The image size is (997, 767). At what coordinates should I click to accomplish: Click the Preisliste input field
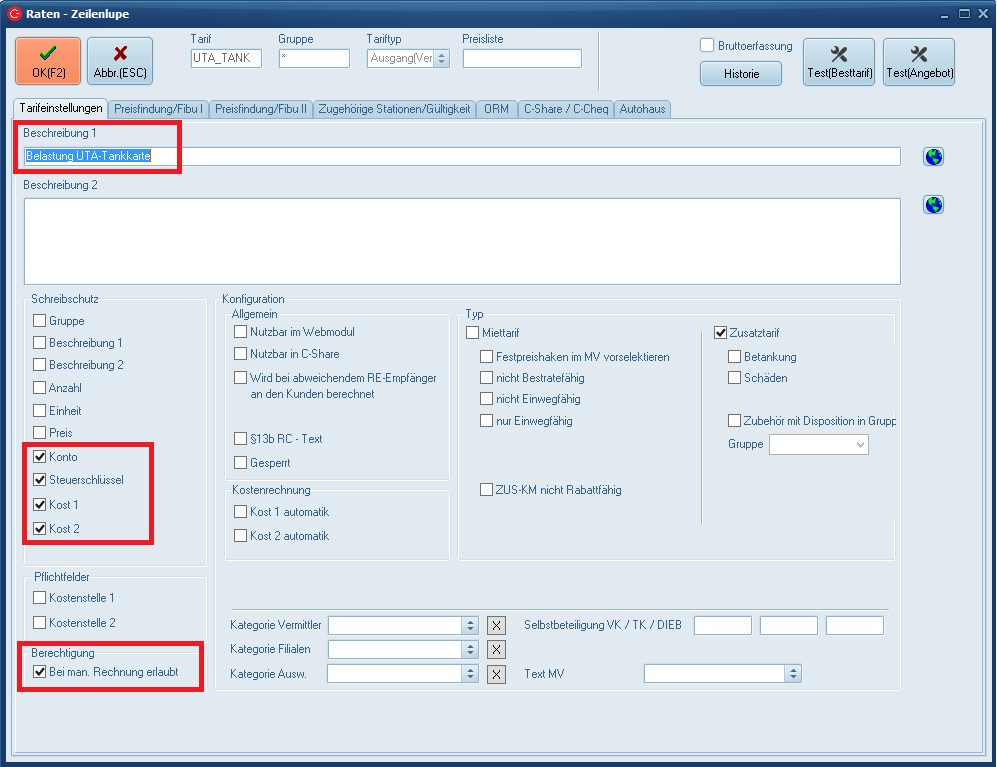521,59
